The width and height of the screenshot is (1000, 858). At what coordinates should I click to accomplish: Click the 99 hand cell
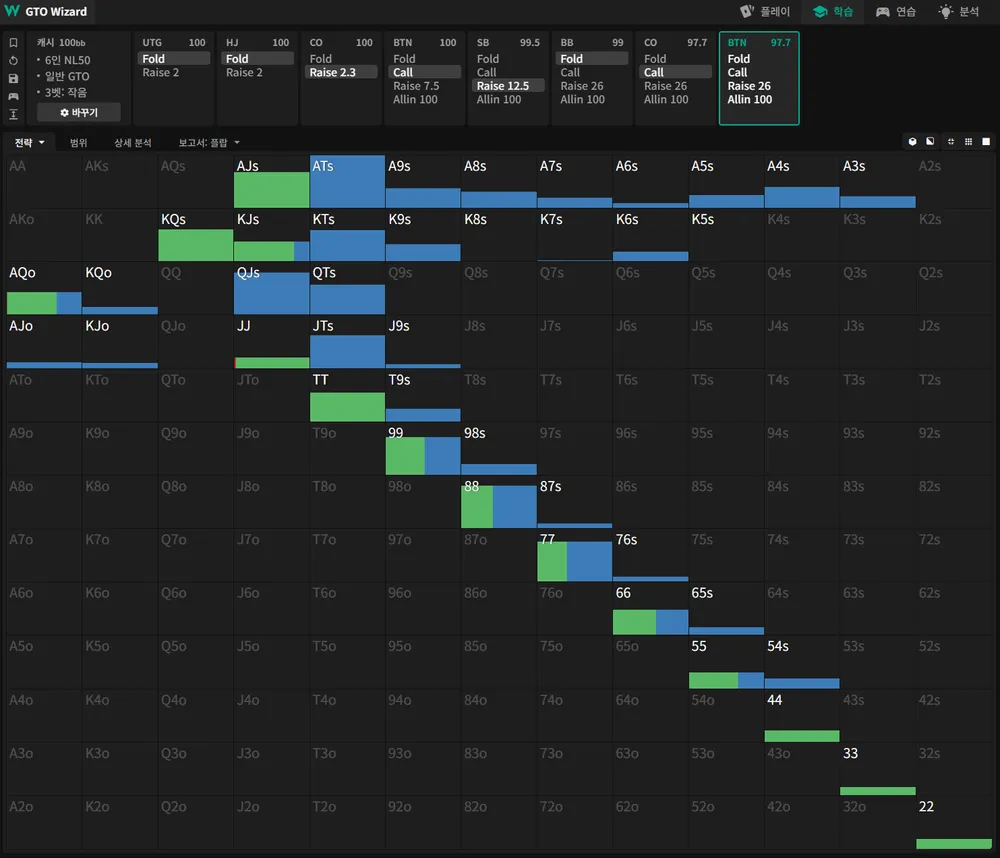[x=423, y=449]
